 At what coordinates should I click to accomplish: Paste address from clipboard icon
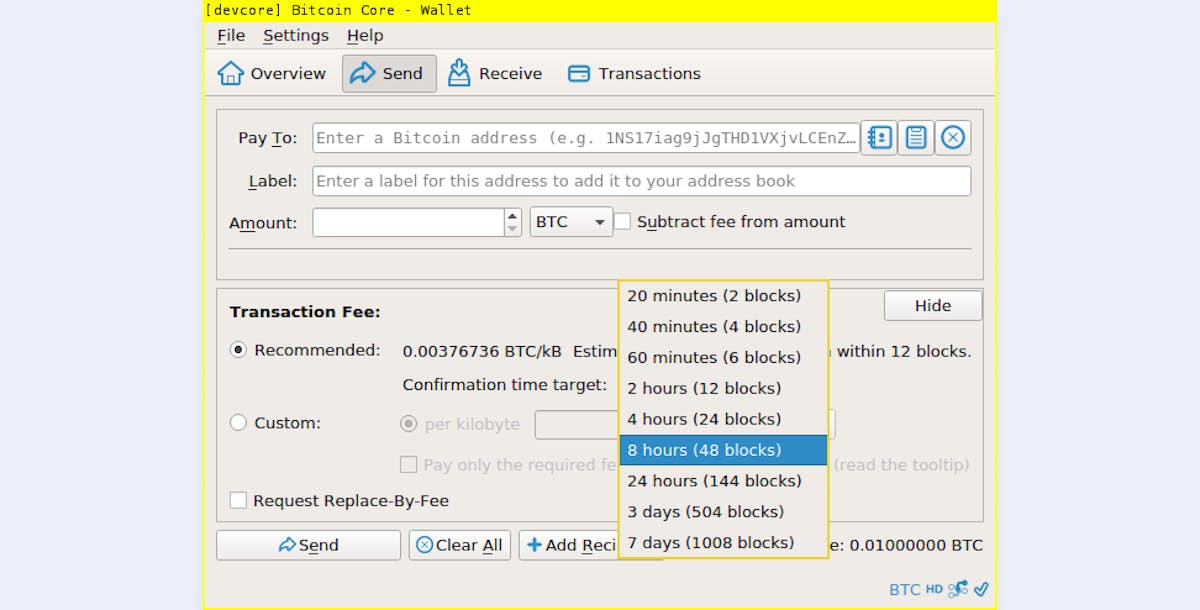tap(915, 138)
